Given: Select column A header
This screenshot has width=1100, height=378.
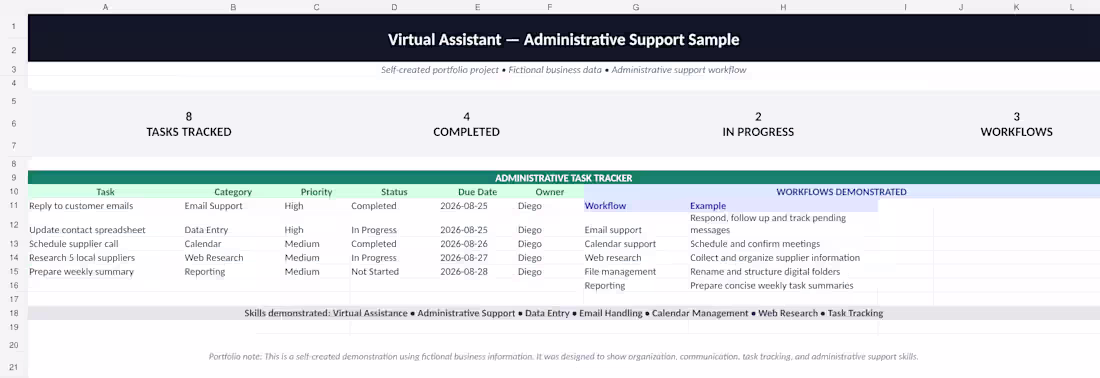Looking at the screenshot, I should tap(105, 7).
